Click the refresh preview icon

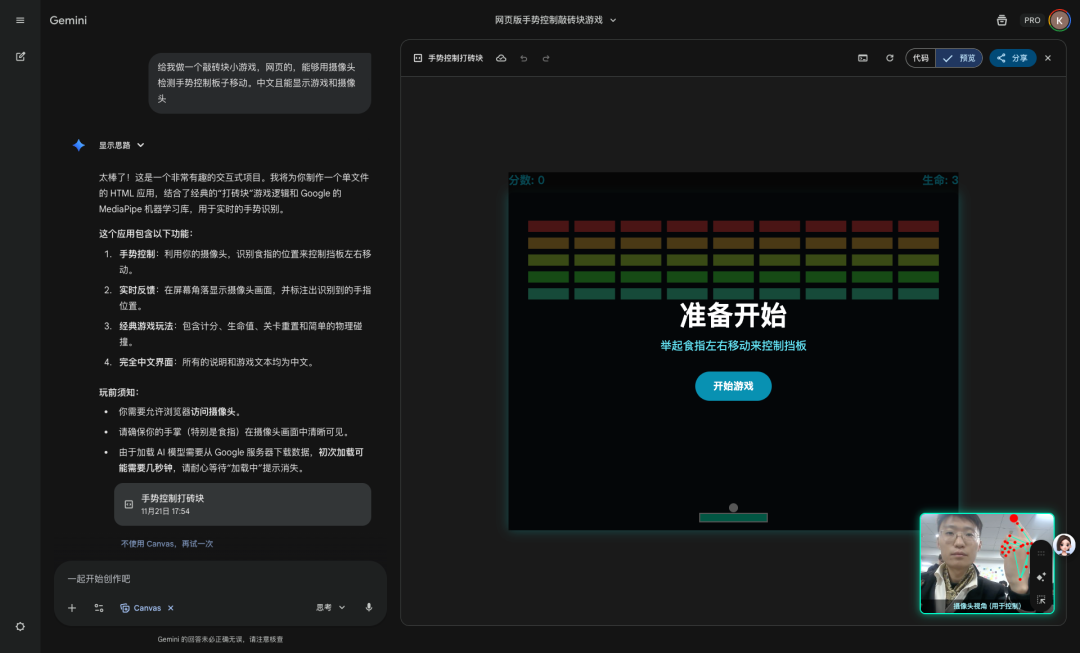pos(889,58)
